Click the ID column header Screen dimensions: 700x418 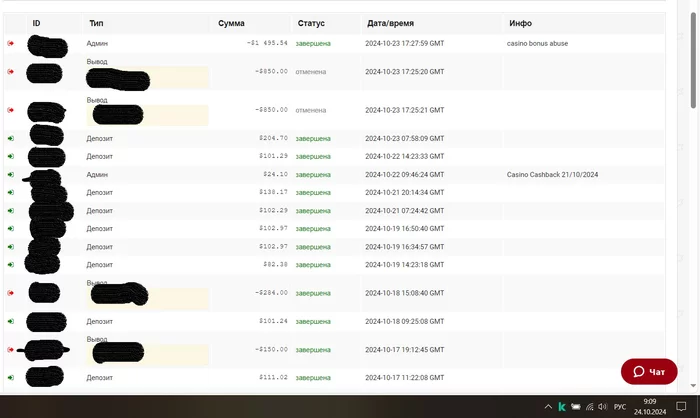click(x=37, y=23)
